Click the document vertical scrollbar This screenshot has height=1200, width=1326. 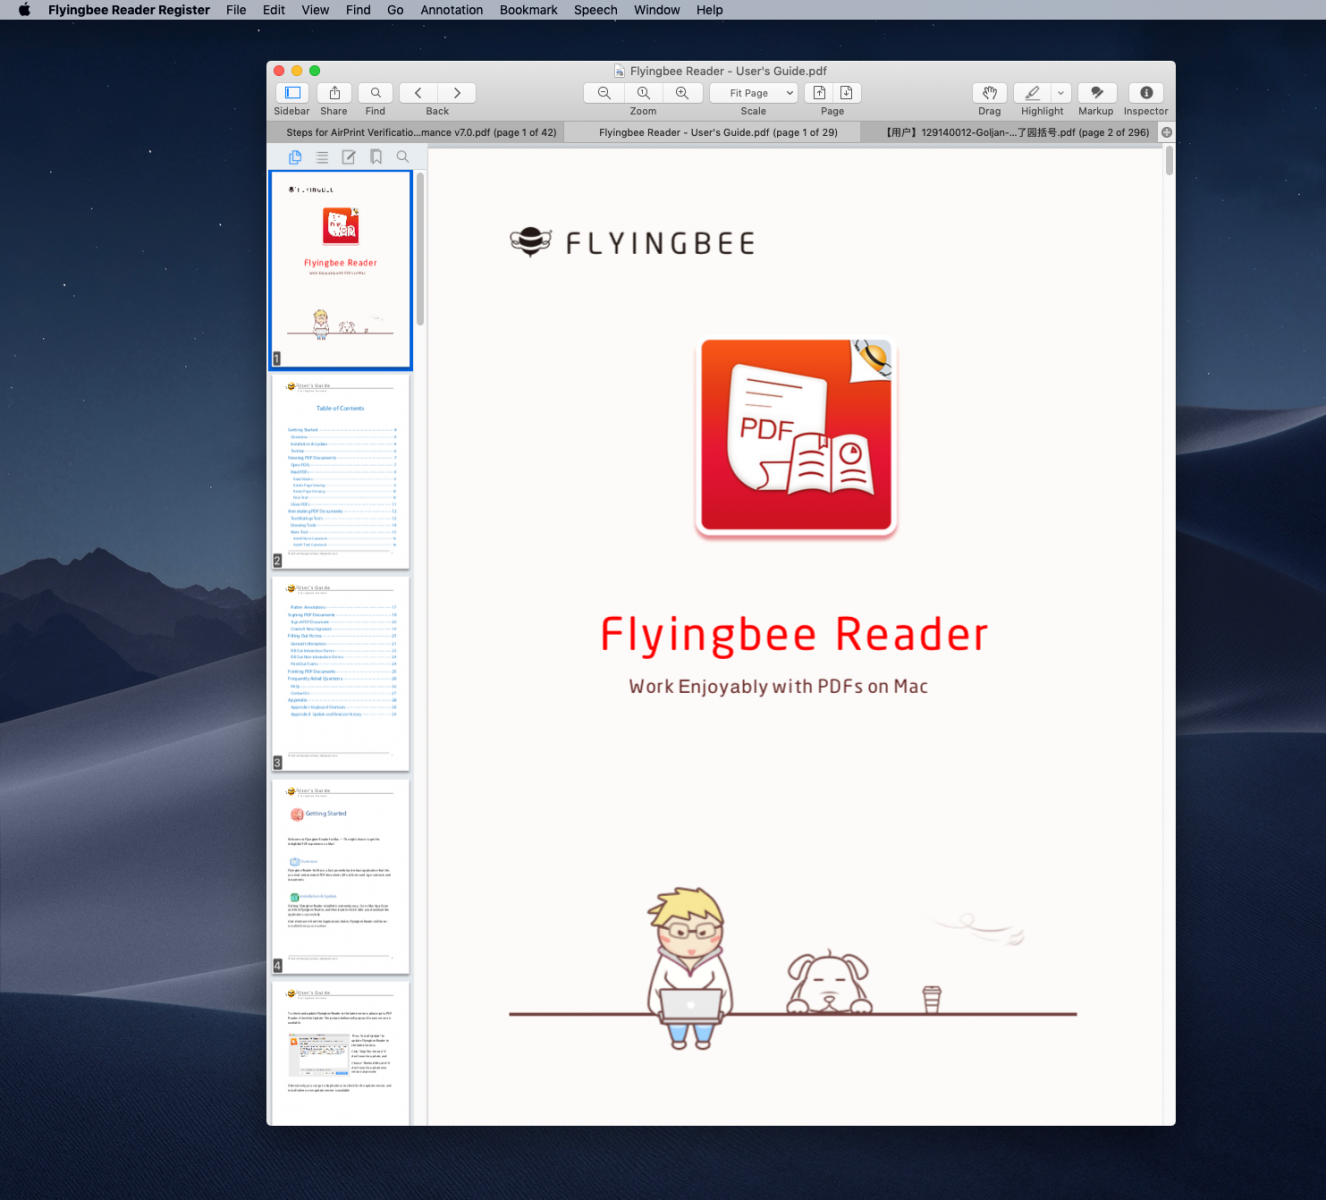coord(1169,161)
